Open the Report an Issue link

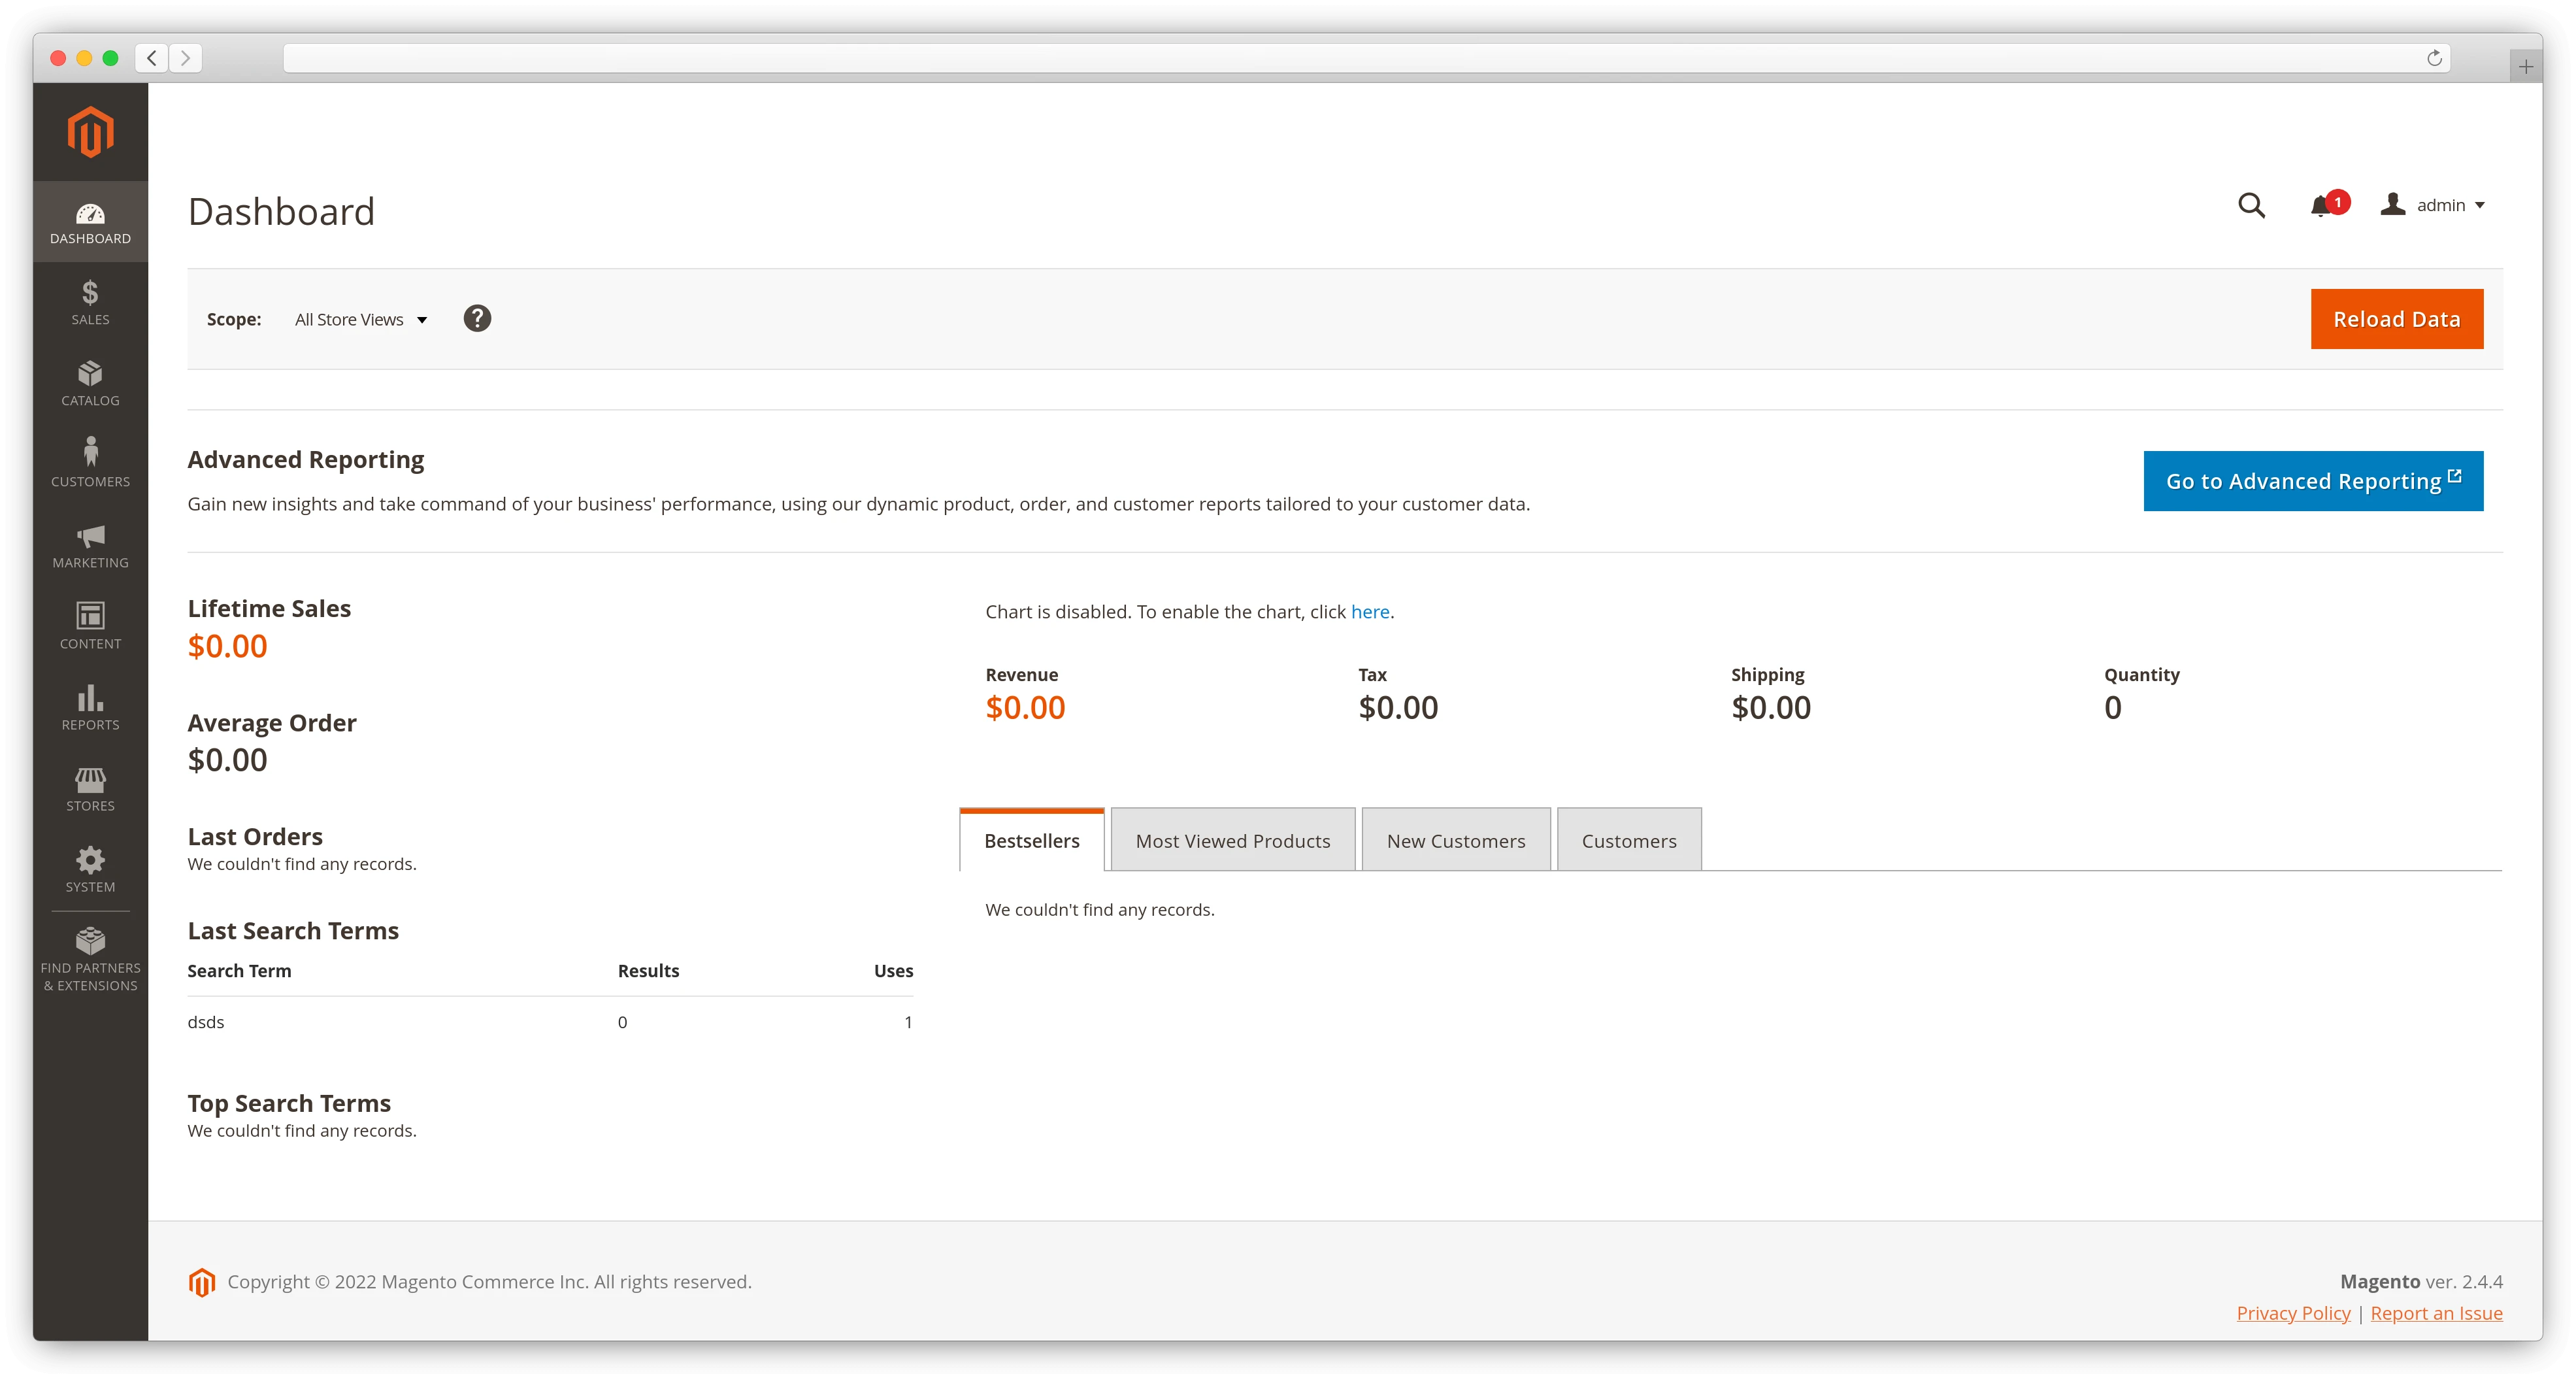[x=2436, y=1312]
